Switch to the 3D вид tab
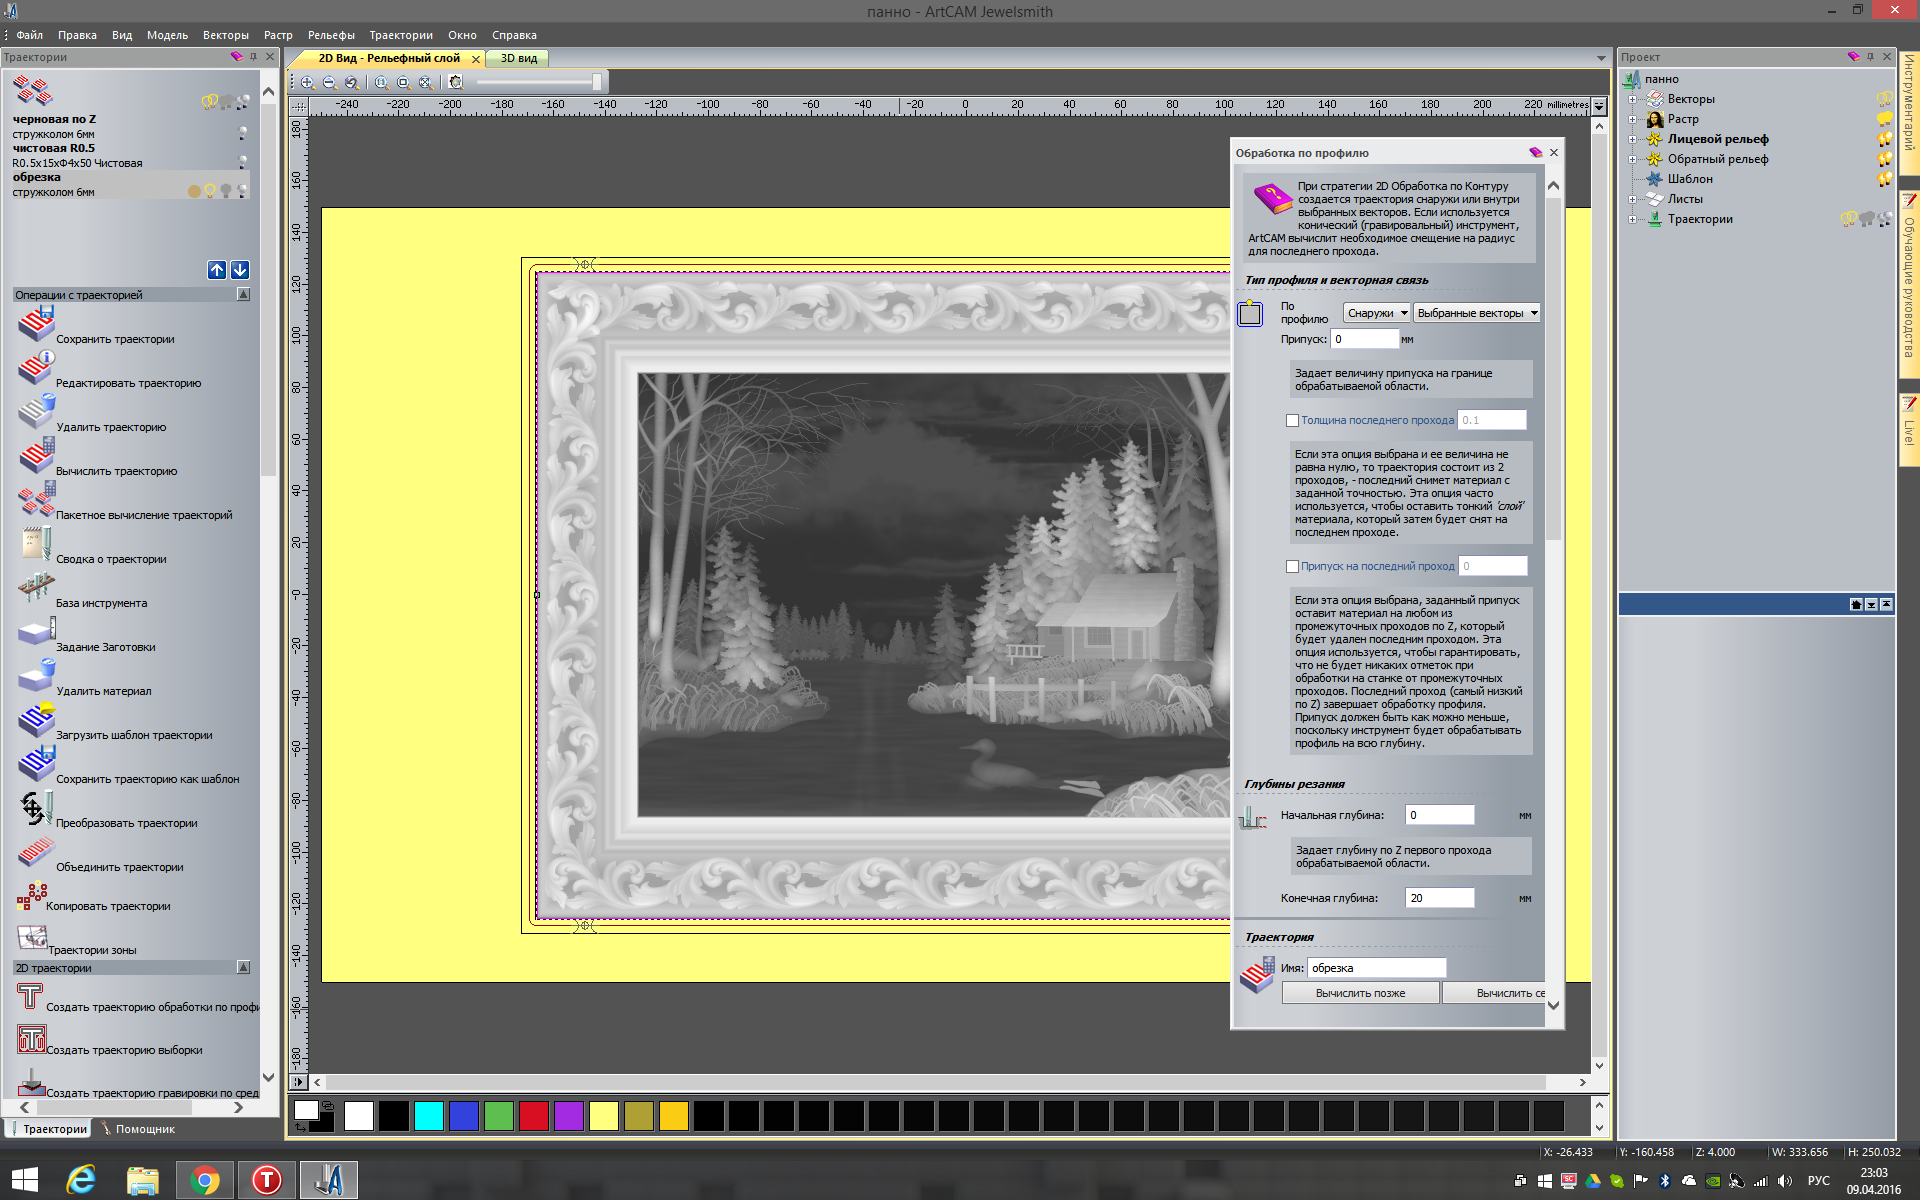 pos(518,58)
